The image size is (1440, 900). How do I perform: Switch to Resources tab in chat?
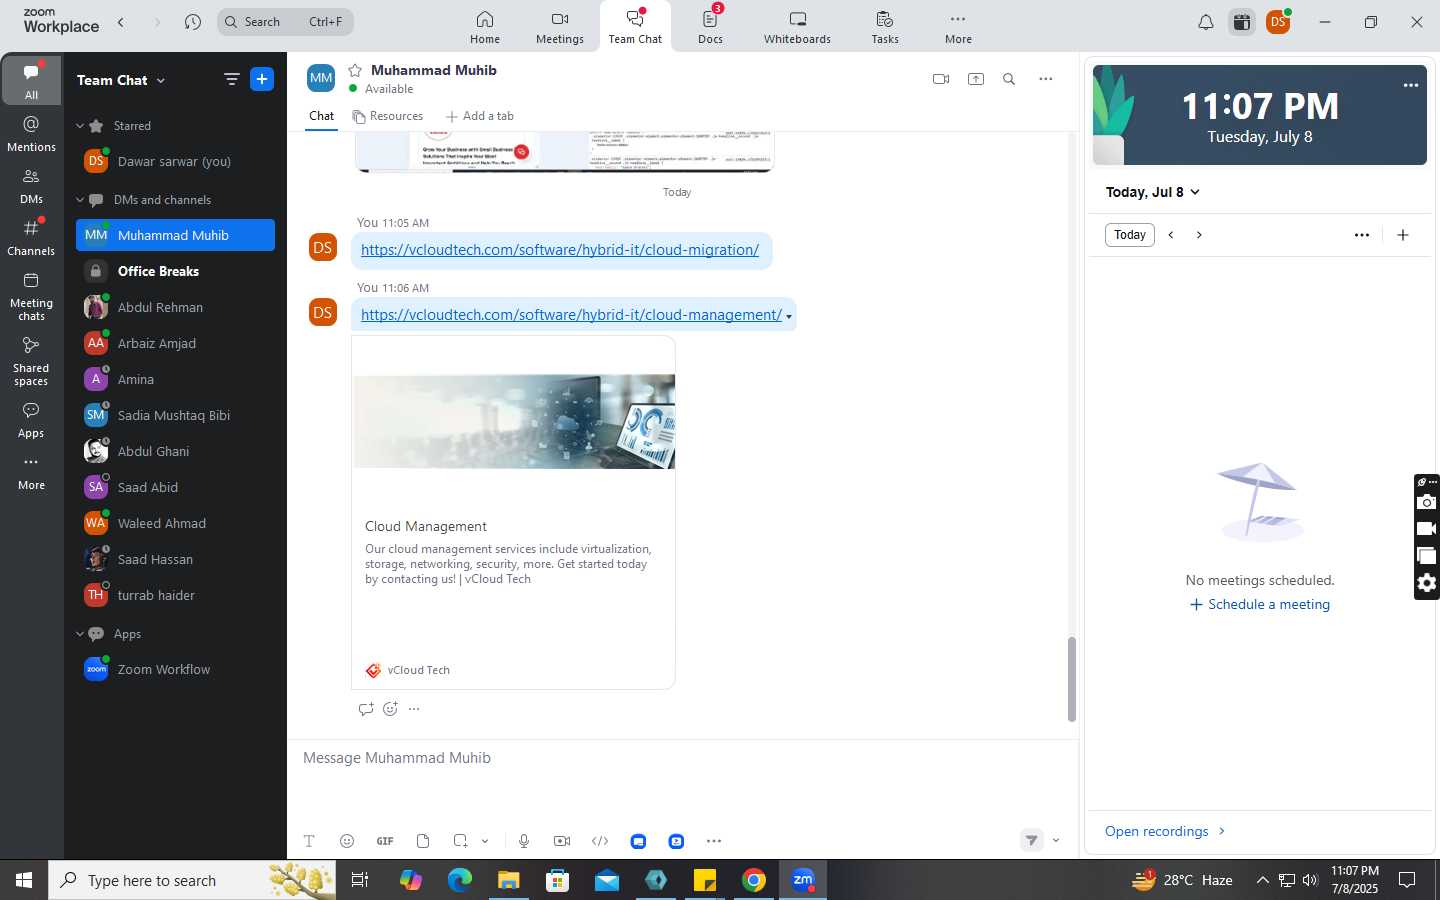click(x=388, y=116)
